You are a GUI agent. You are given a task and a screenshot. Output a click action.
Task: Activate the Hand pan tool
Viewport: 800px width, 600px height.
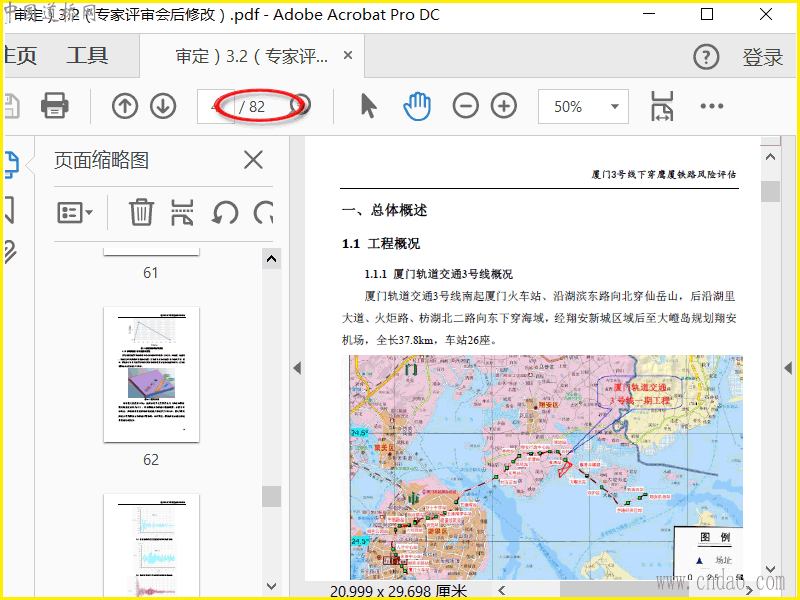pyautogui.click(x=417, y=105)
